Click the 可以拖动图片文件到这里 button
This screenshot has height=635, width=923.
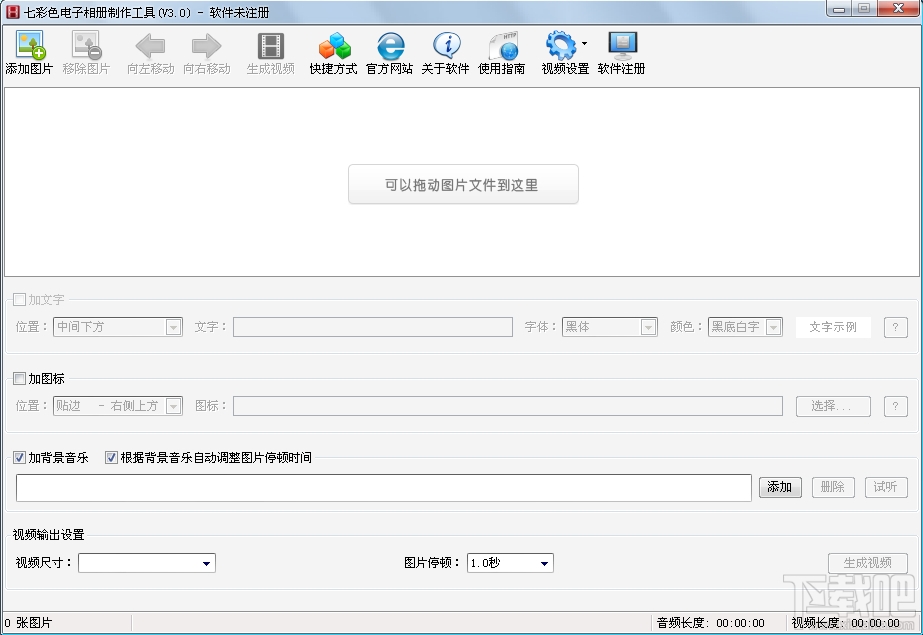(463, 184)
